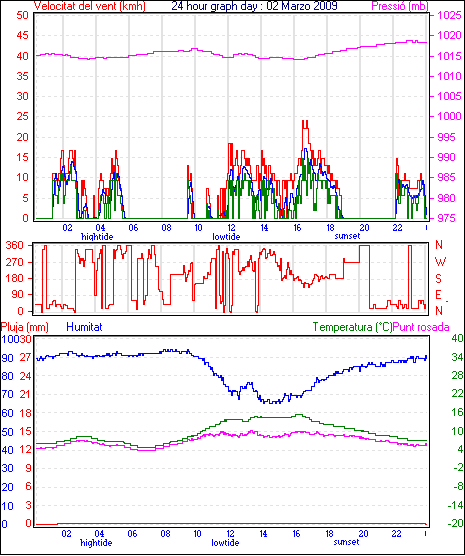Click the 'hightide' marker in the bottom chart
This screenshot has width=465, height=556.
pos(96,543)
